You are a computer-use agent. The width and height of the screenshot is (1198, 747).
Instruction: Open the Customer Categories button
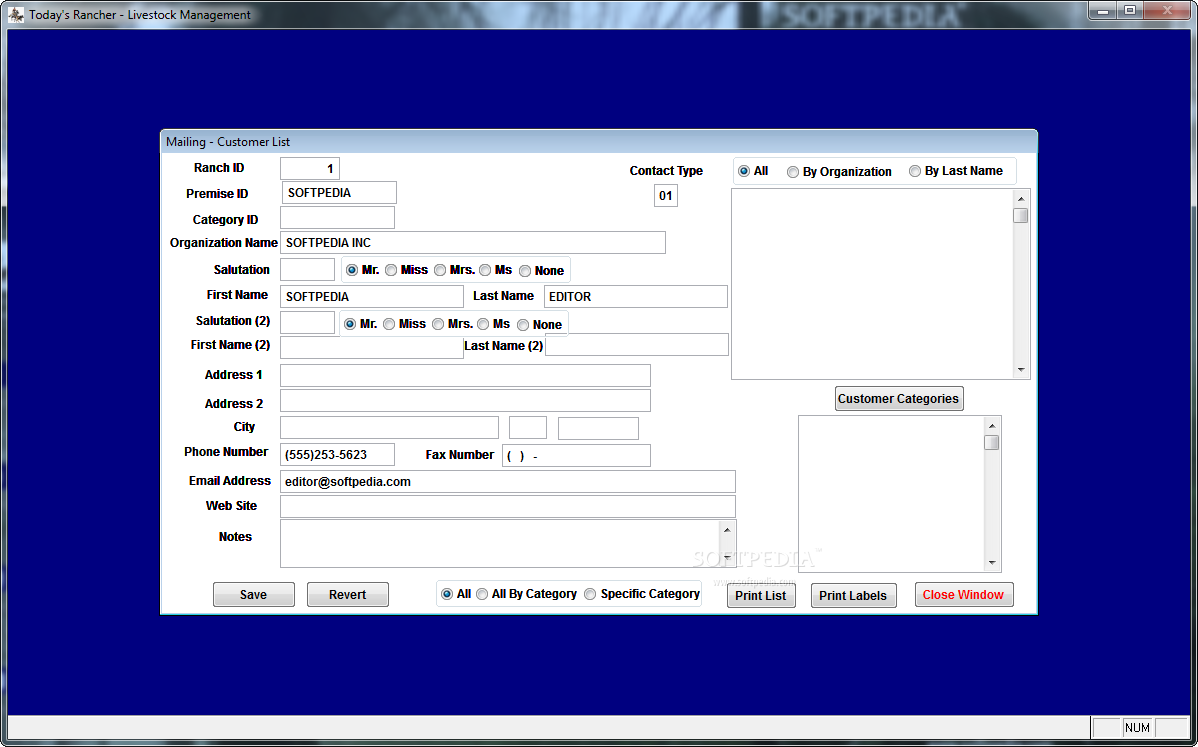click(898, 399)
